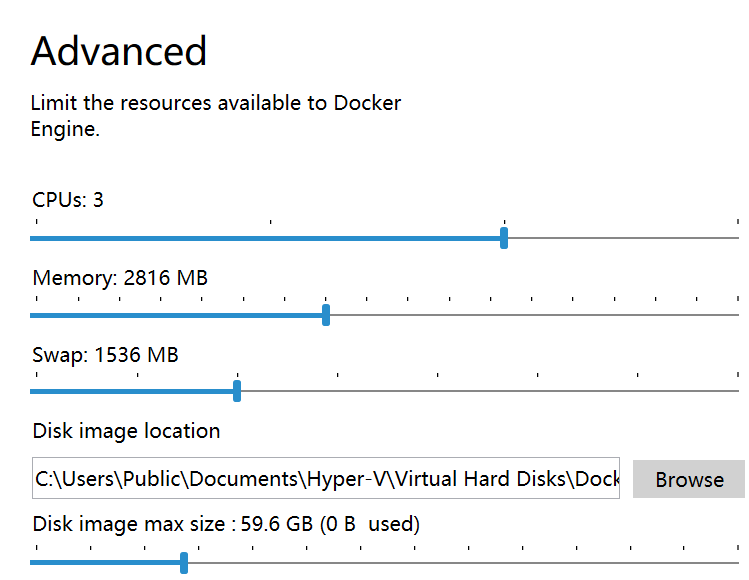Click the "Disk image max size" label text
This screenshot has width=749, height=580.
coord(130,524)
